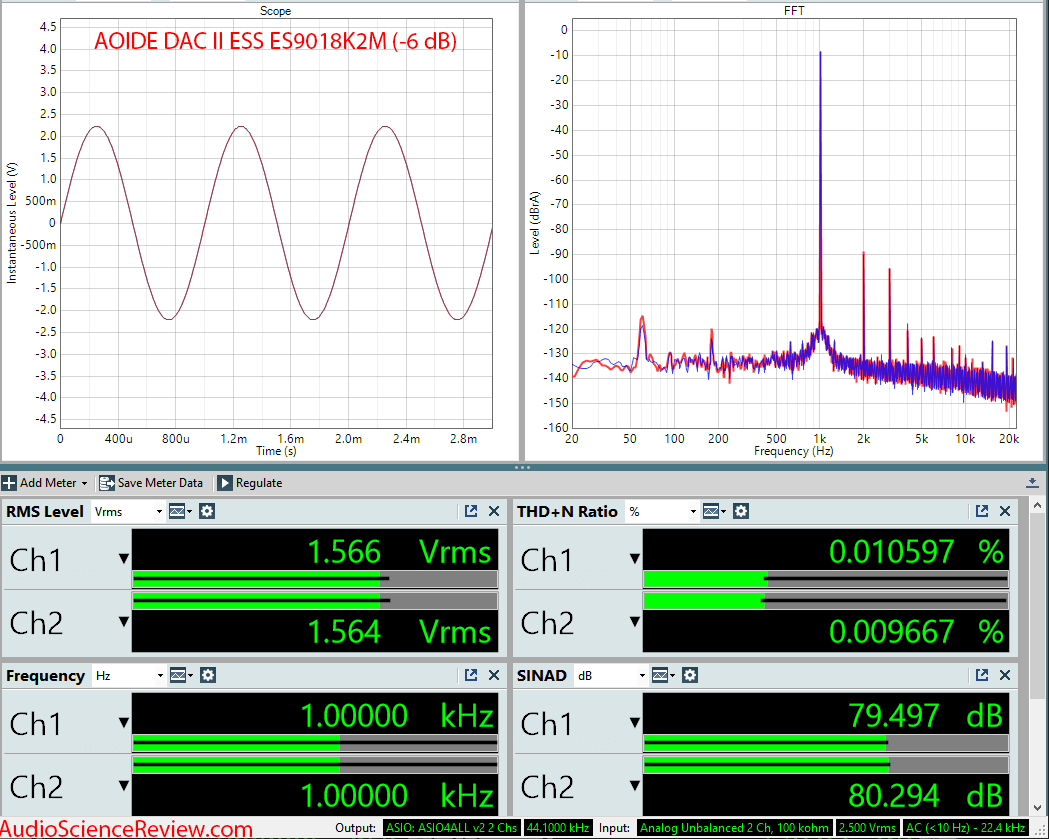Expand Frequency Ch2 channel arrow
The width and height of the screenshot is (1049, 839).
[x=124, y=785]
